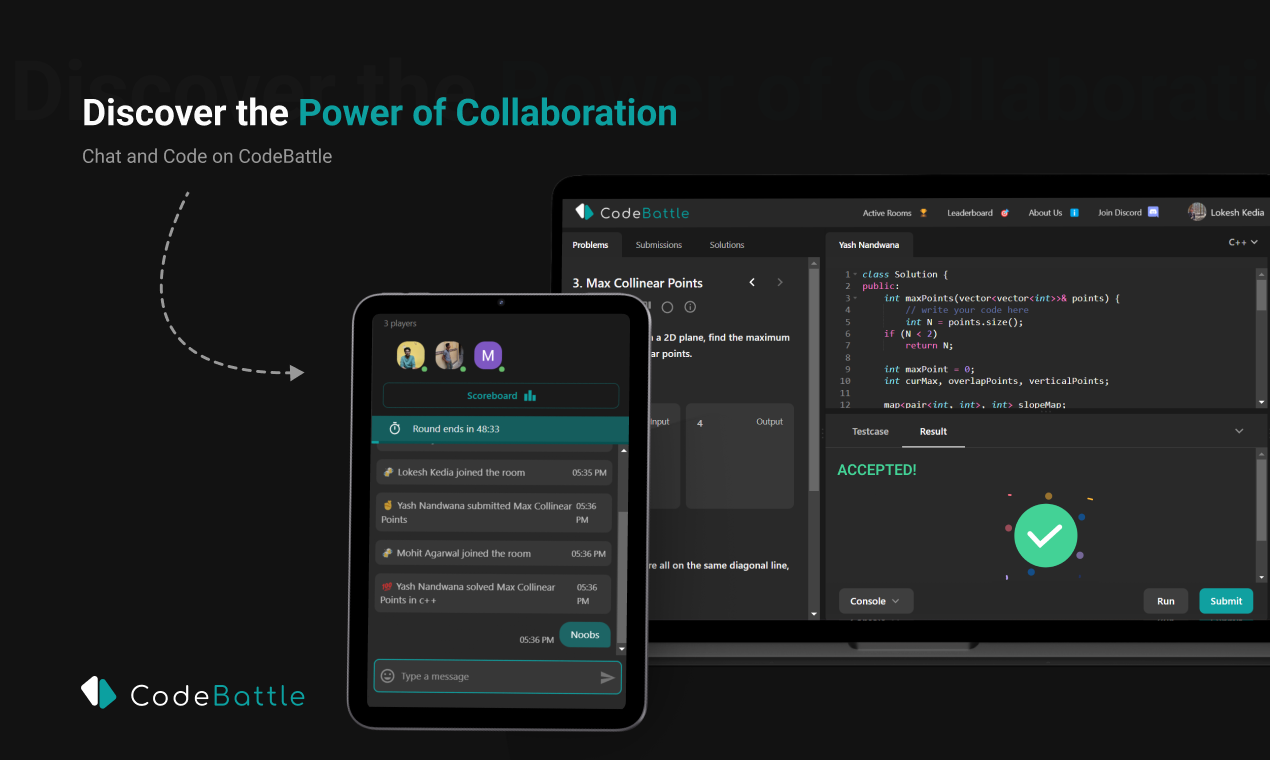Click the Run button

[x=1166, y=601]
